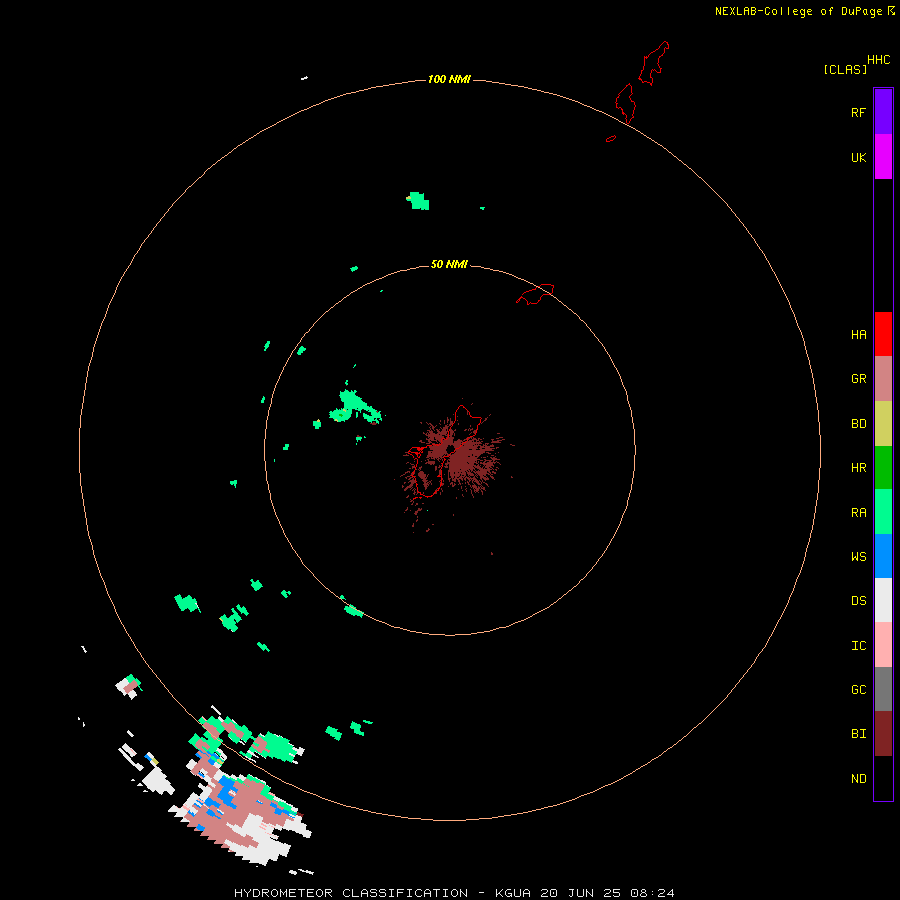Click the BD legend label

(858, 424)
